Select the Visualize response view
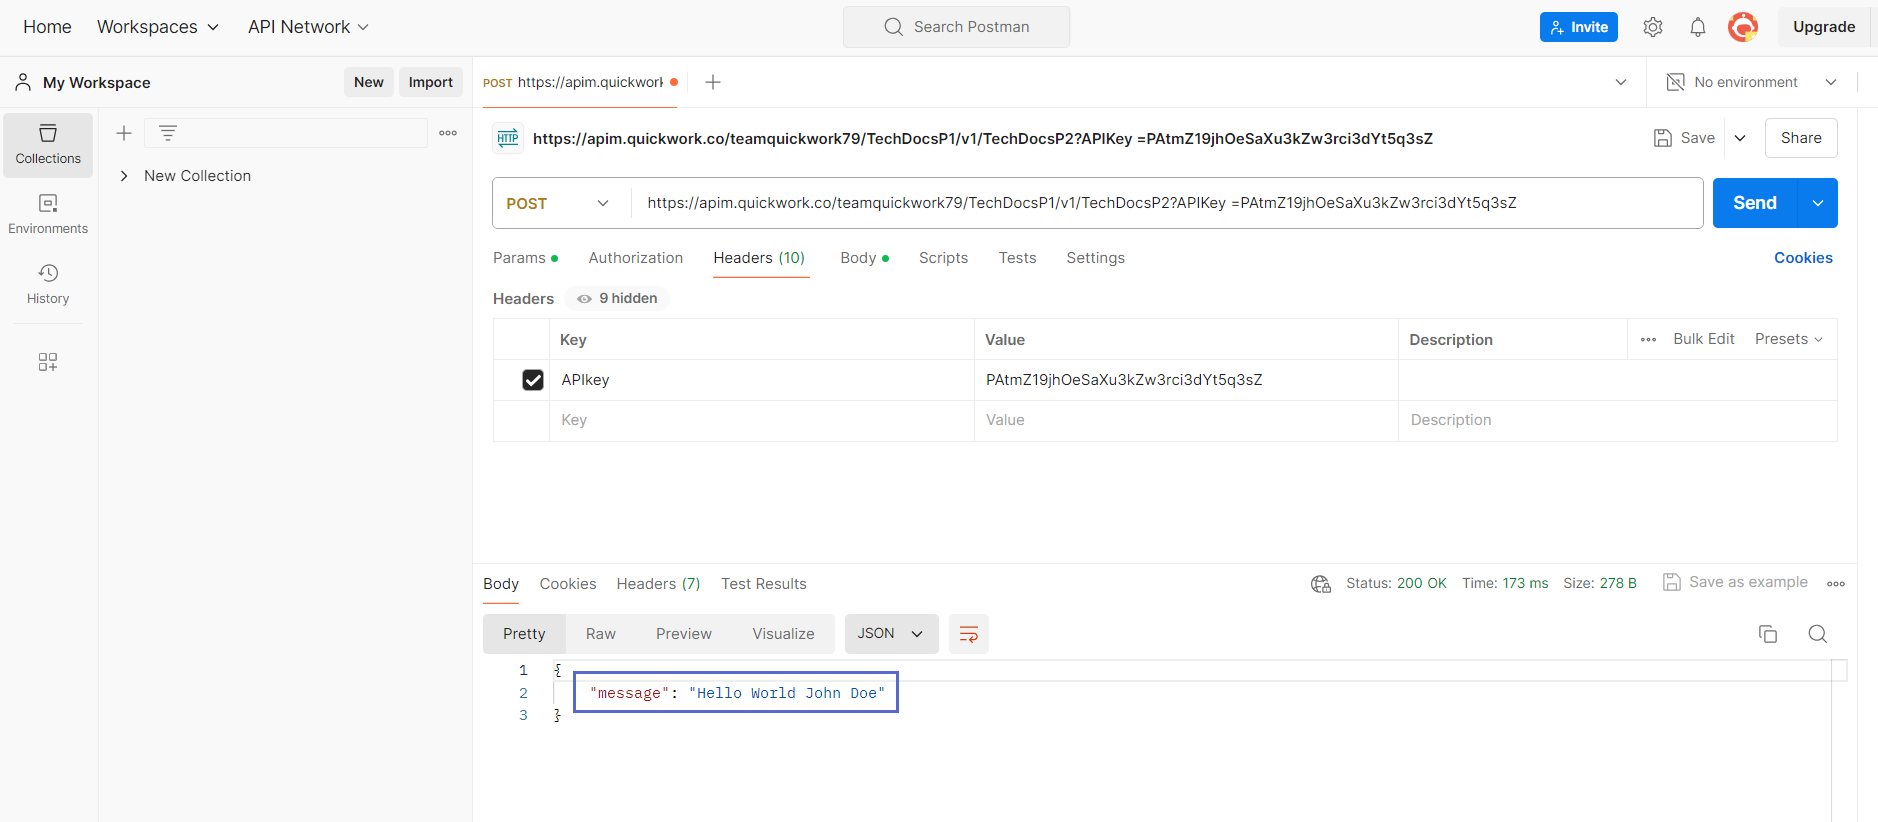 (783, 634)
